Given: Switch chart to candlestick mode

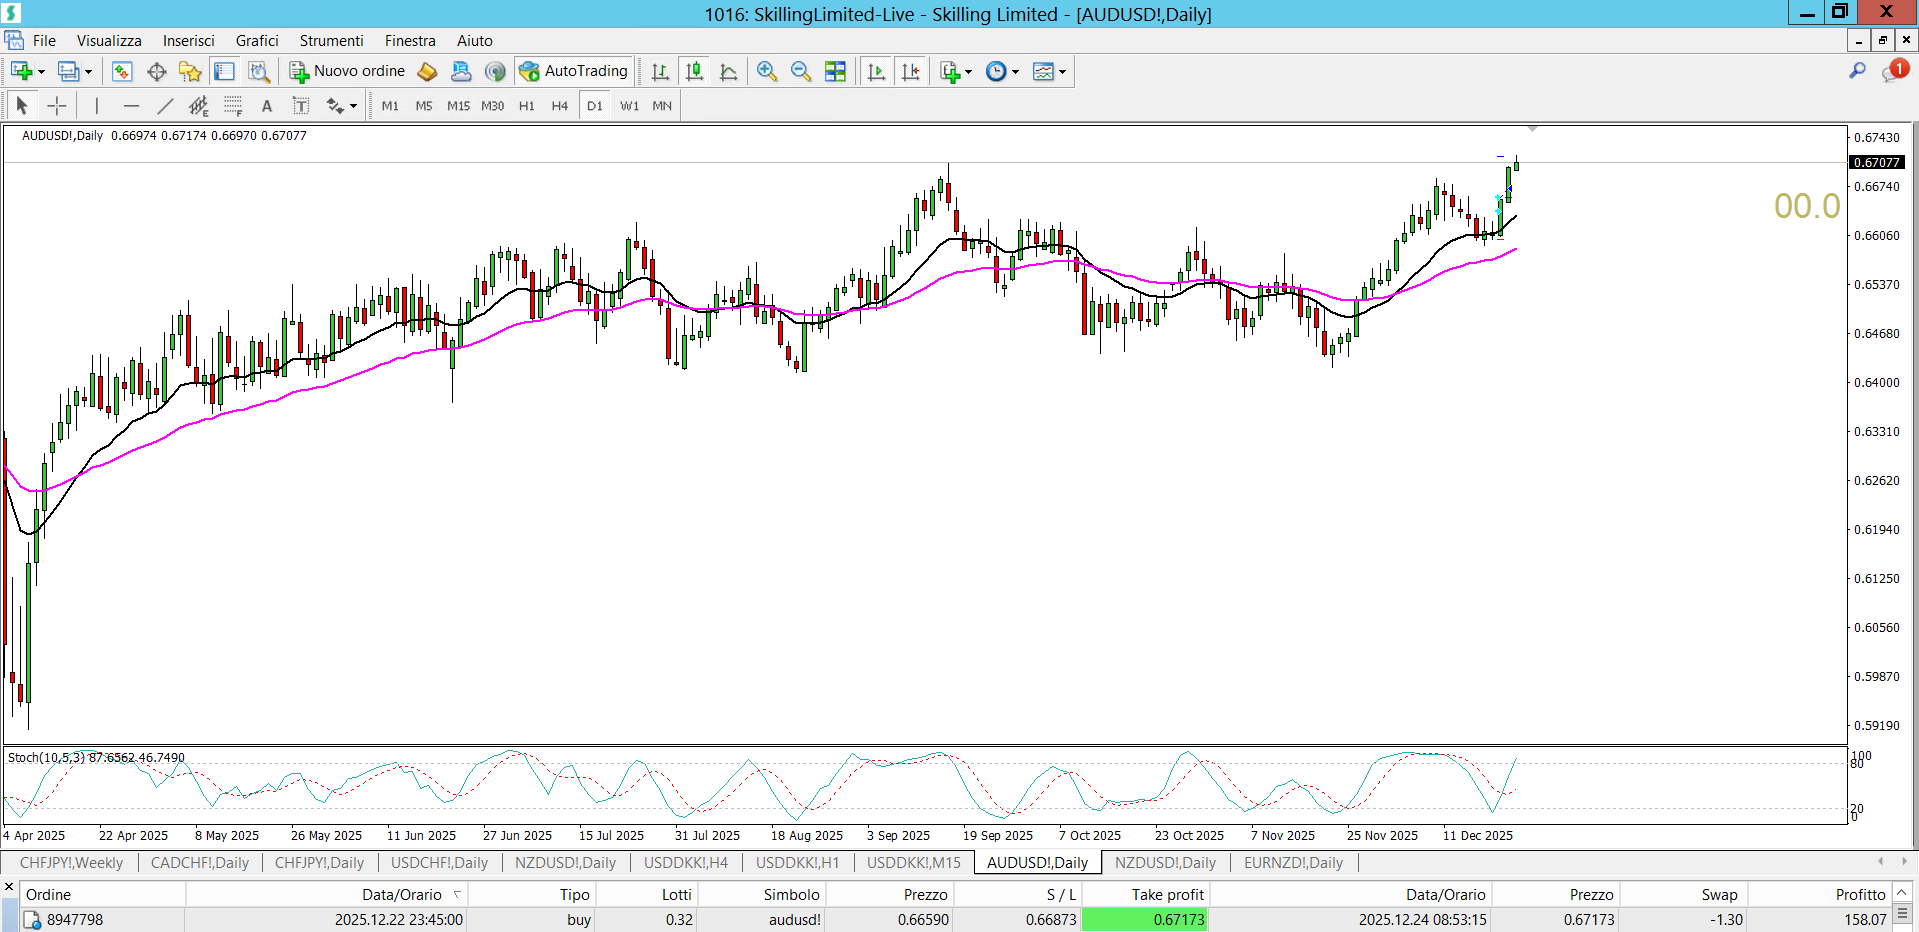Looking at the screenshot, I should [x=694, y=71].
